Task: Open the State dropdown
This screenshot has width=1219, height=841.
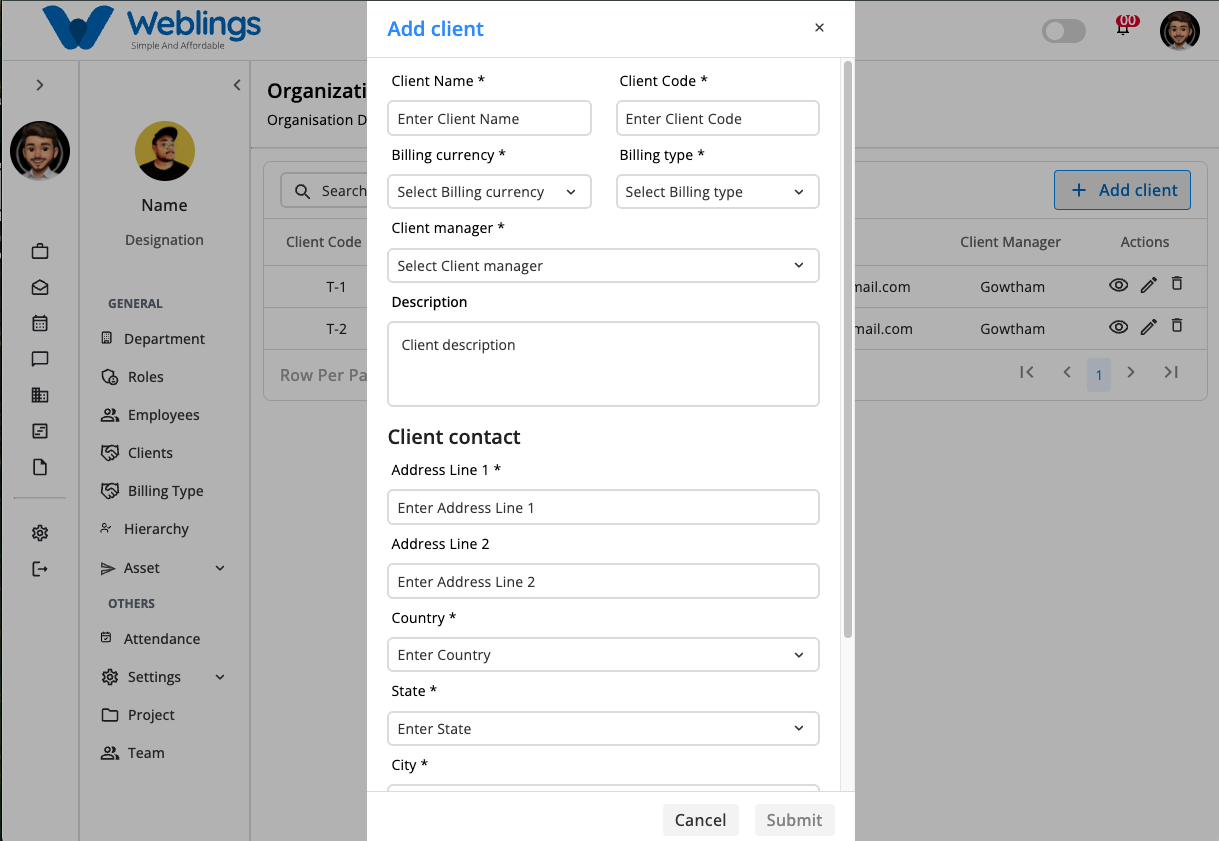Action: 603,729
